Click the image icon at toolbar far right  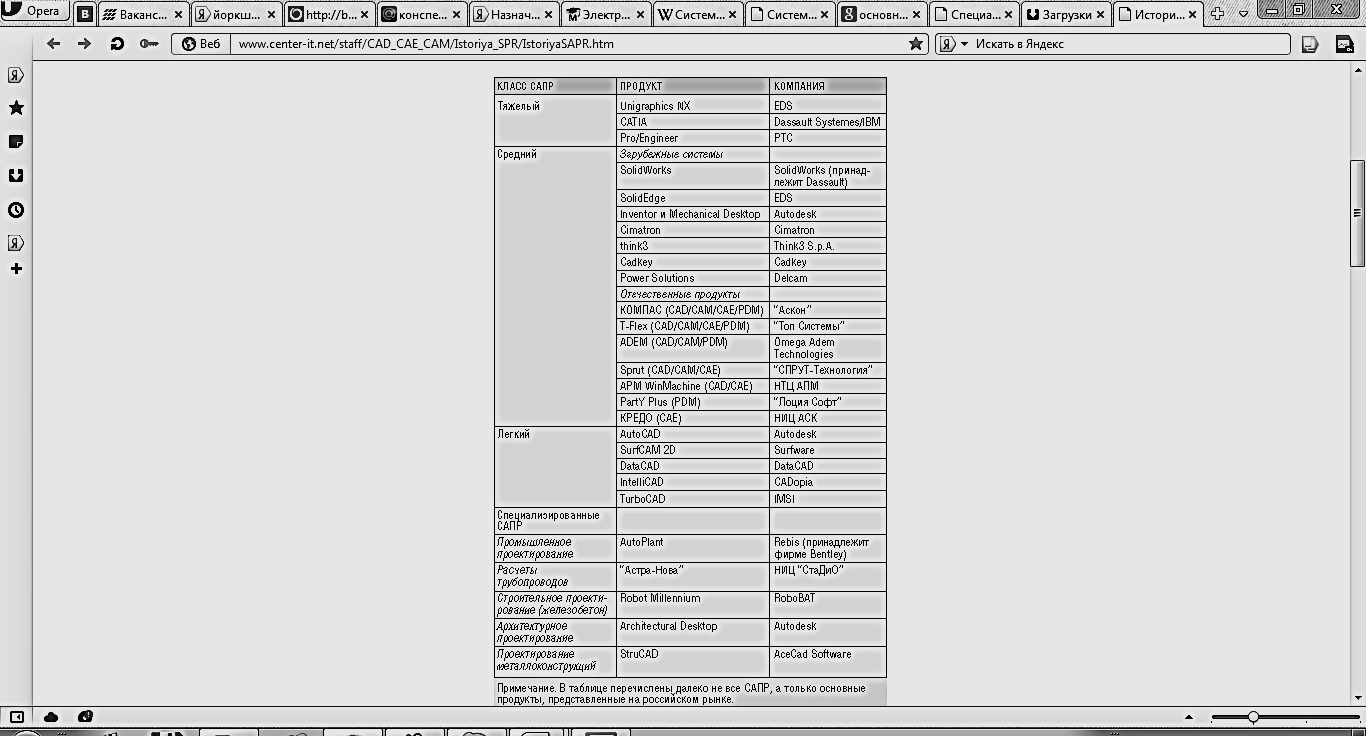[1345, 44]
